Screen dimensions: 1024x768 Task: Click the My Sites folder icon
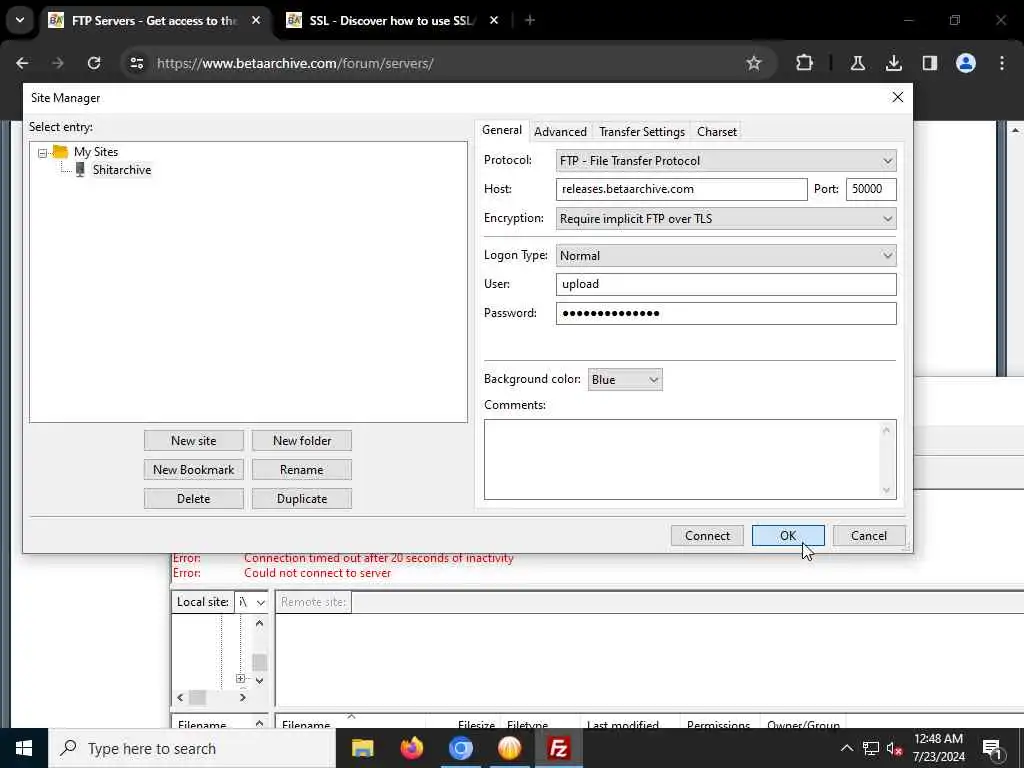pos(60,152)
